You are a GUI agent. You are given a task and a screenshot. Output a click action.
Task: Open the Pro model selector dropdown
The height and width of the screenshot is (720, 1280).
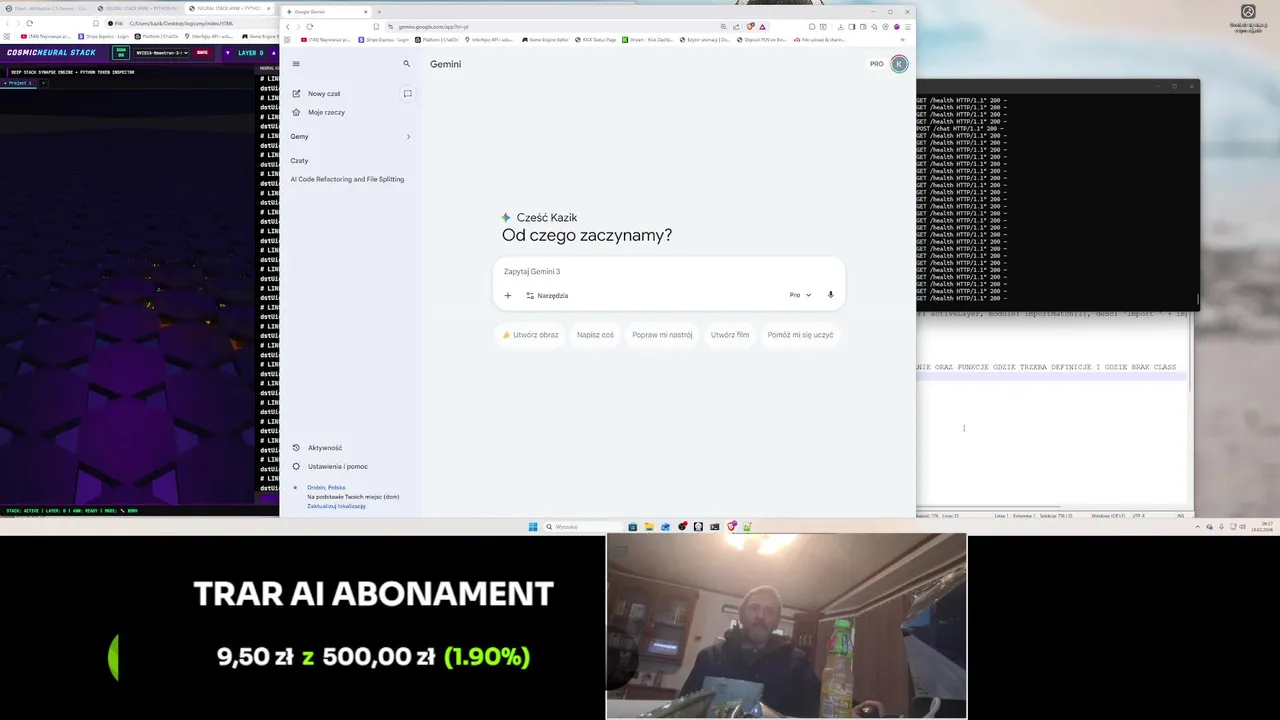tap(801, 296)
